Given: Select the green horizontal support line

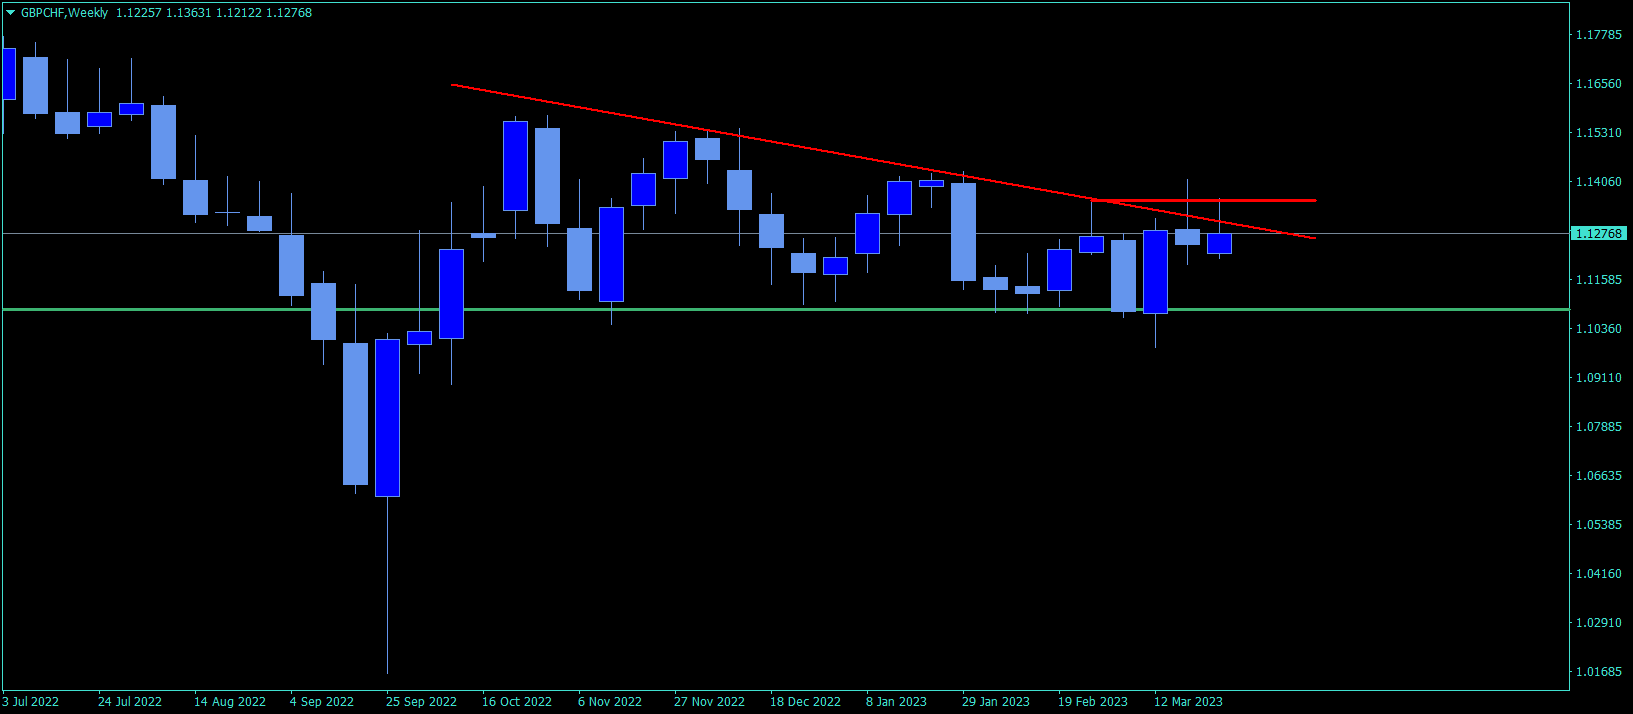Looking at the screenshot, I should click(785, 310).
